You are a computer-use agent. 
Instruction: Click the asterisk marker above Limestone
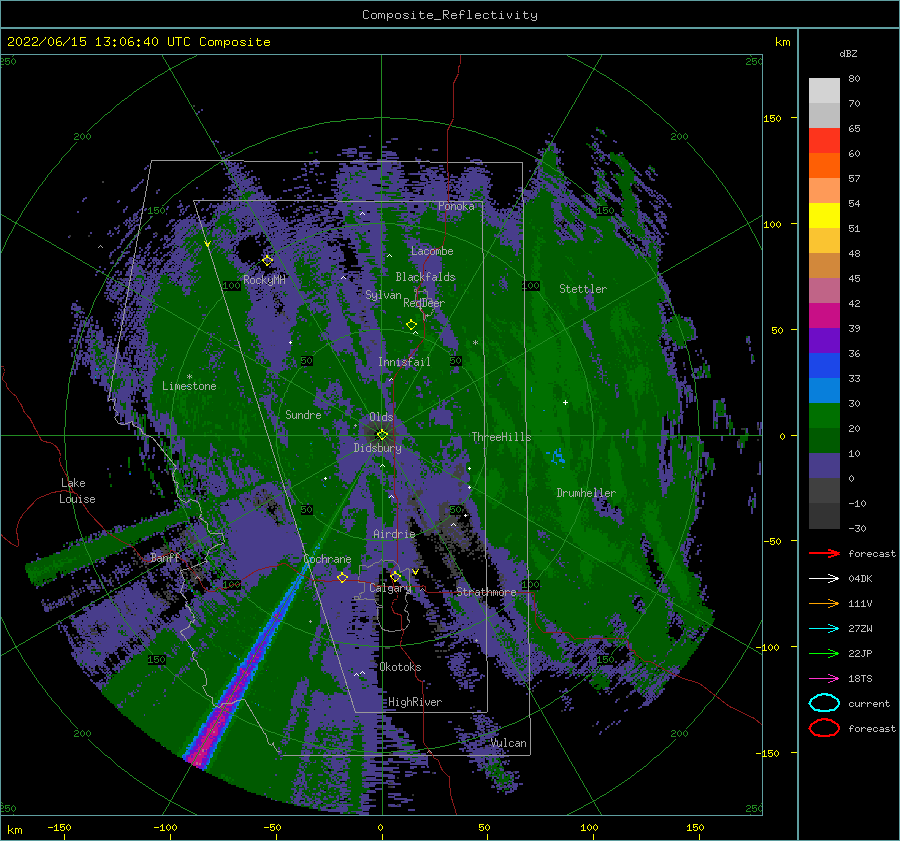click(x=189, y=377)
